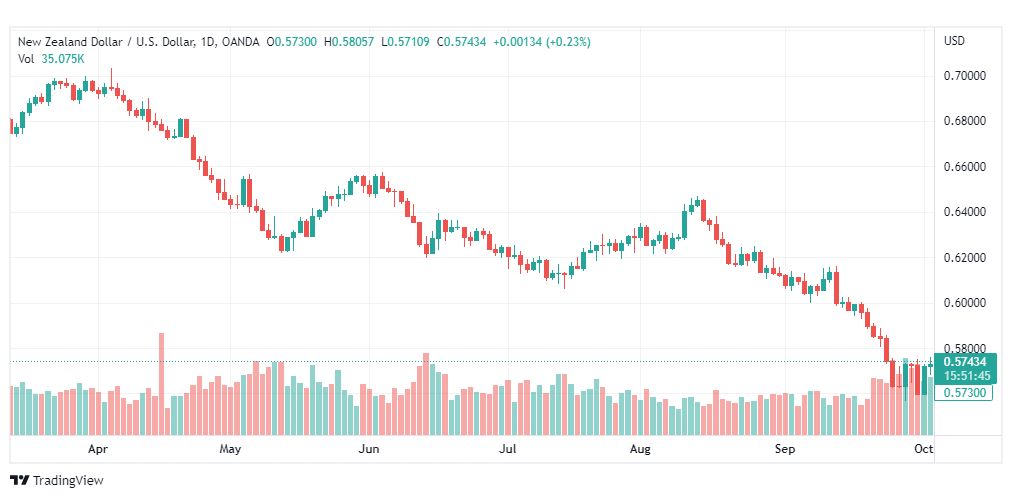The width and height of the screenshot is (1012, 498).
Task: Click the Aug label on time axis
Action: 640,450
